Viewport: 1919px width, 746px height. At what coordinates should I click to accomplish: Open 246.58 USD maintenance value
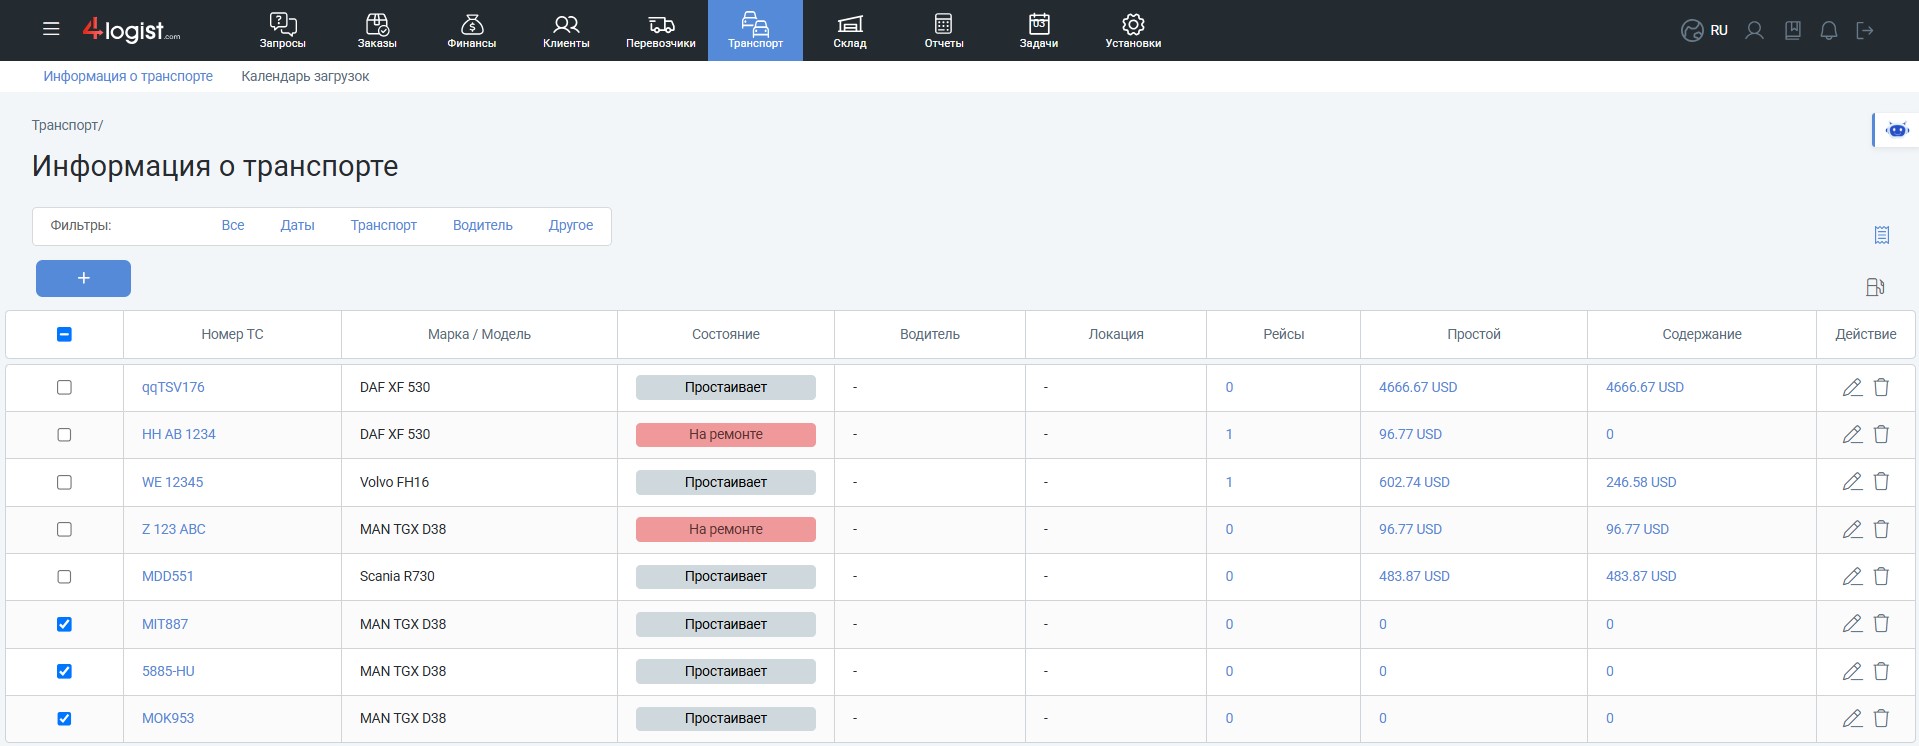coord(1641,482)
